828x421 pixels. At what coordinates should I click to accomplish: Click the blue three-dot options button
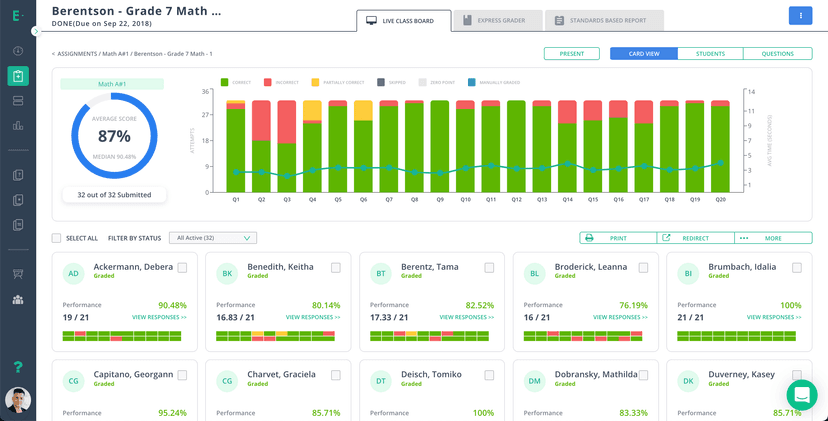tap(800, 16)
